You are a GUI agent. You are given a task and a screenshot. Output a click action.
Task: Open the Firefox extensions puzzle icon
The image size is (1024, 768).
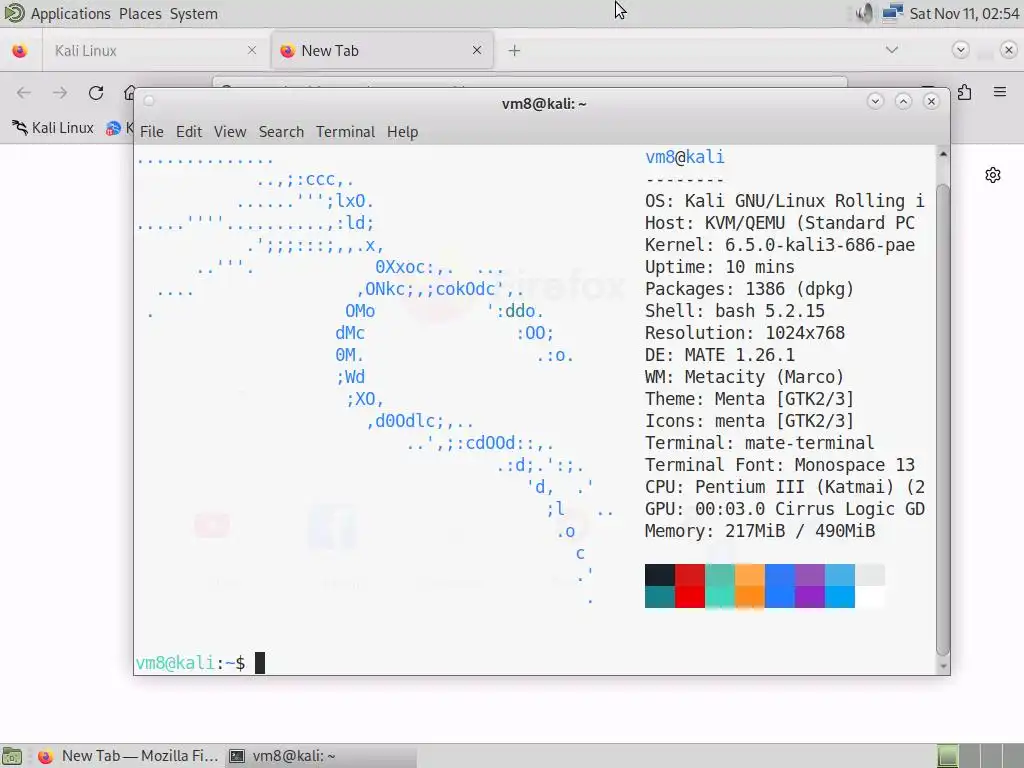pos(965,92)
